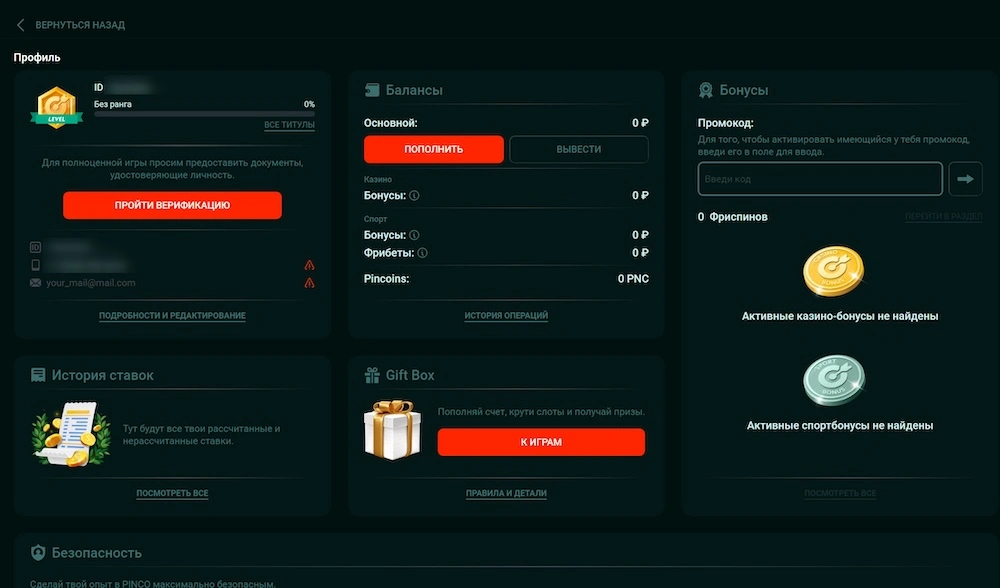This screenshot has width=1000, height=588.
Task: Focus the promo code input field
Action: tap(820, 179)
